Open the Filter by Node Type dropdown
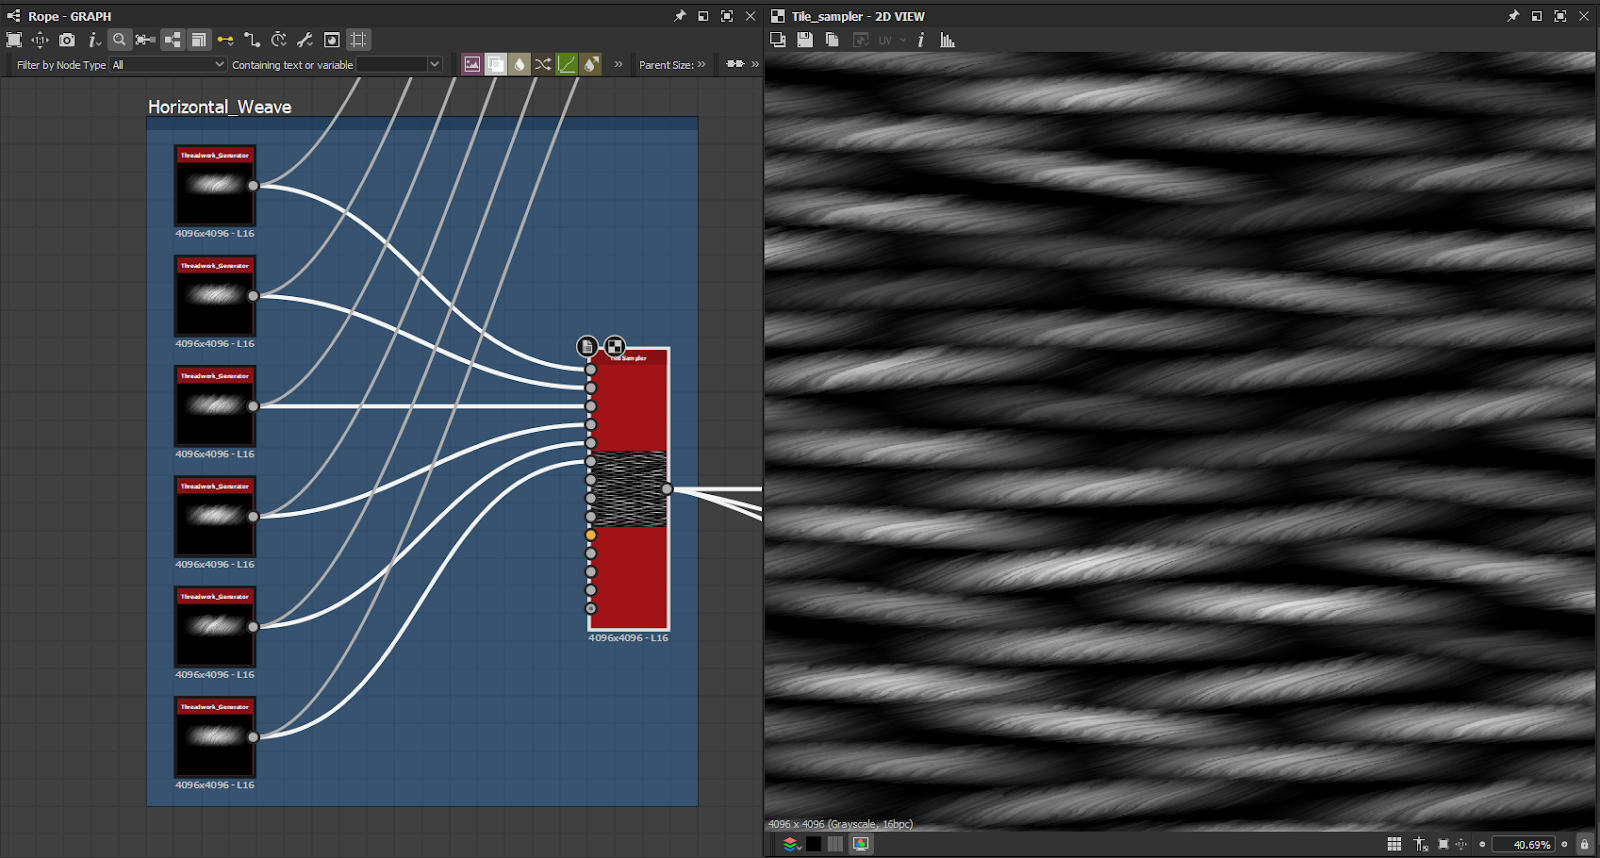Screen dimensions: 1600x858 [x=168, y=65]
